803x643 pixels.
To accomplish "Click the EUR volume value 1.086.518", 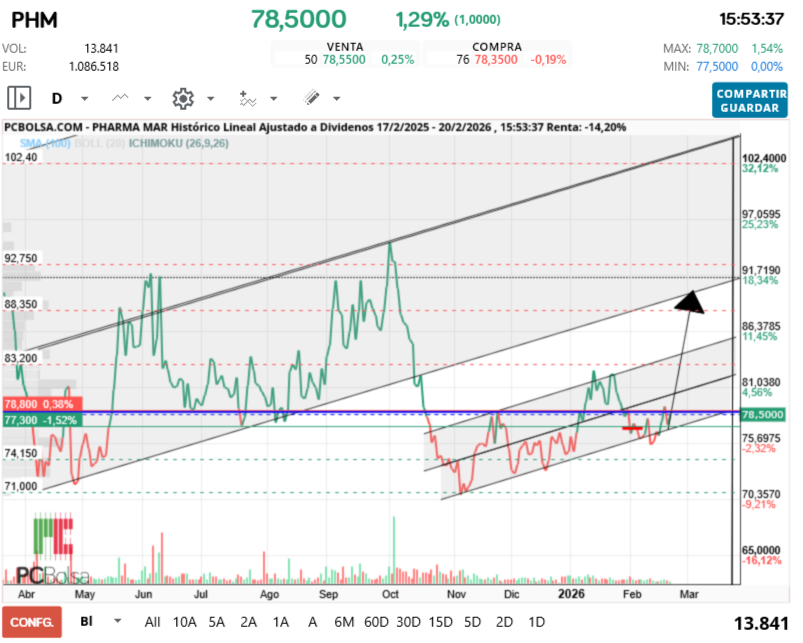I will 94,67.
